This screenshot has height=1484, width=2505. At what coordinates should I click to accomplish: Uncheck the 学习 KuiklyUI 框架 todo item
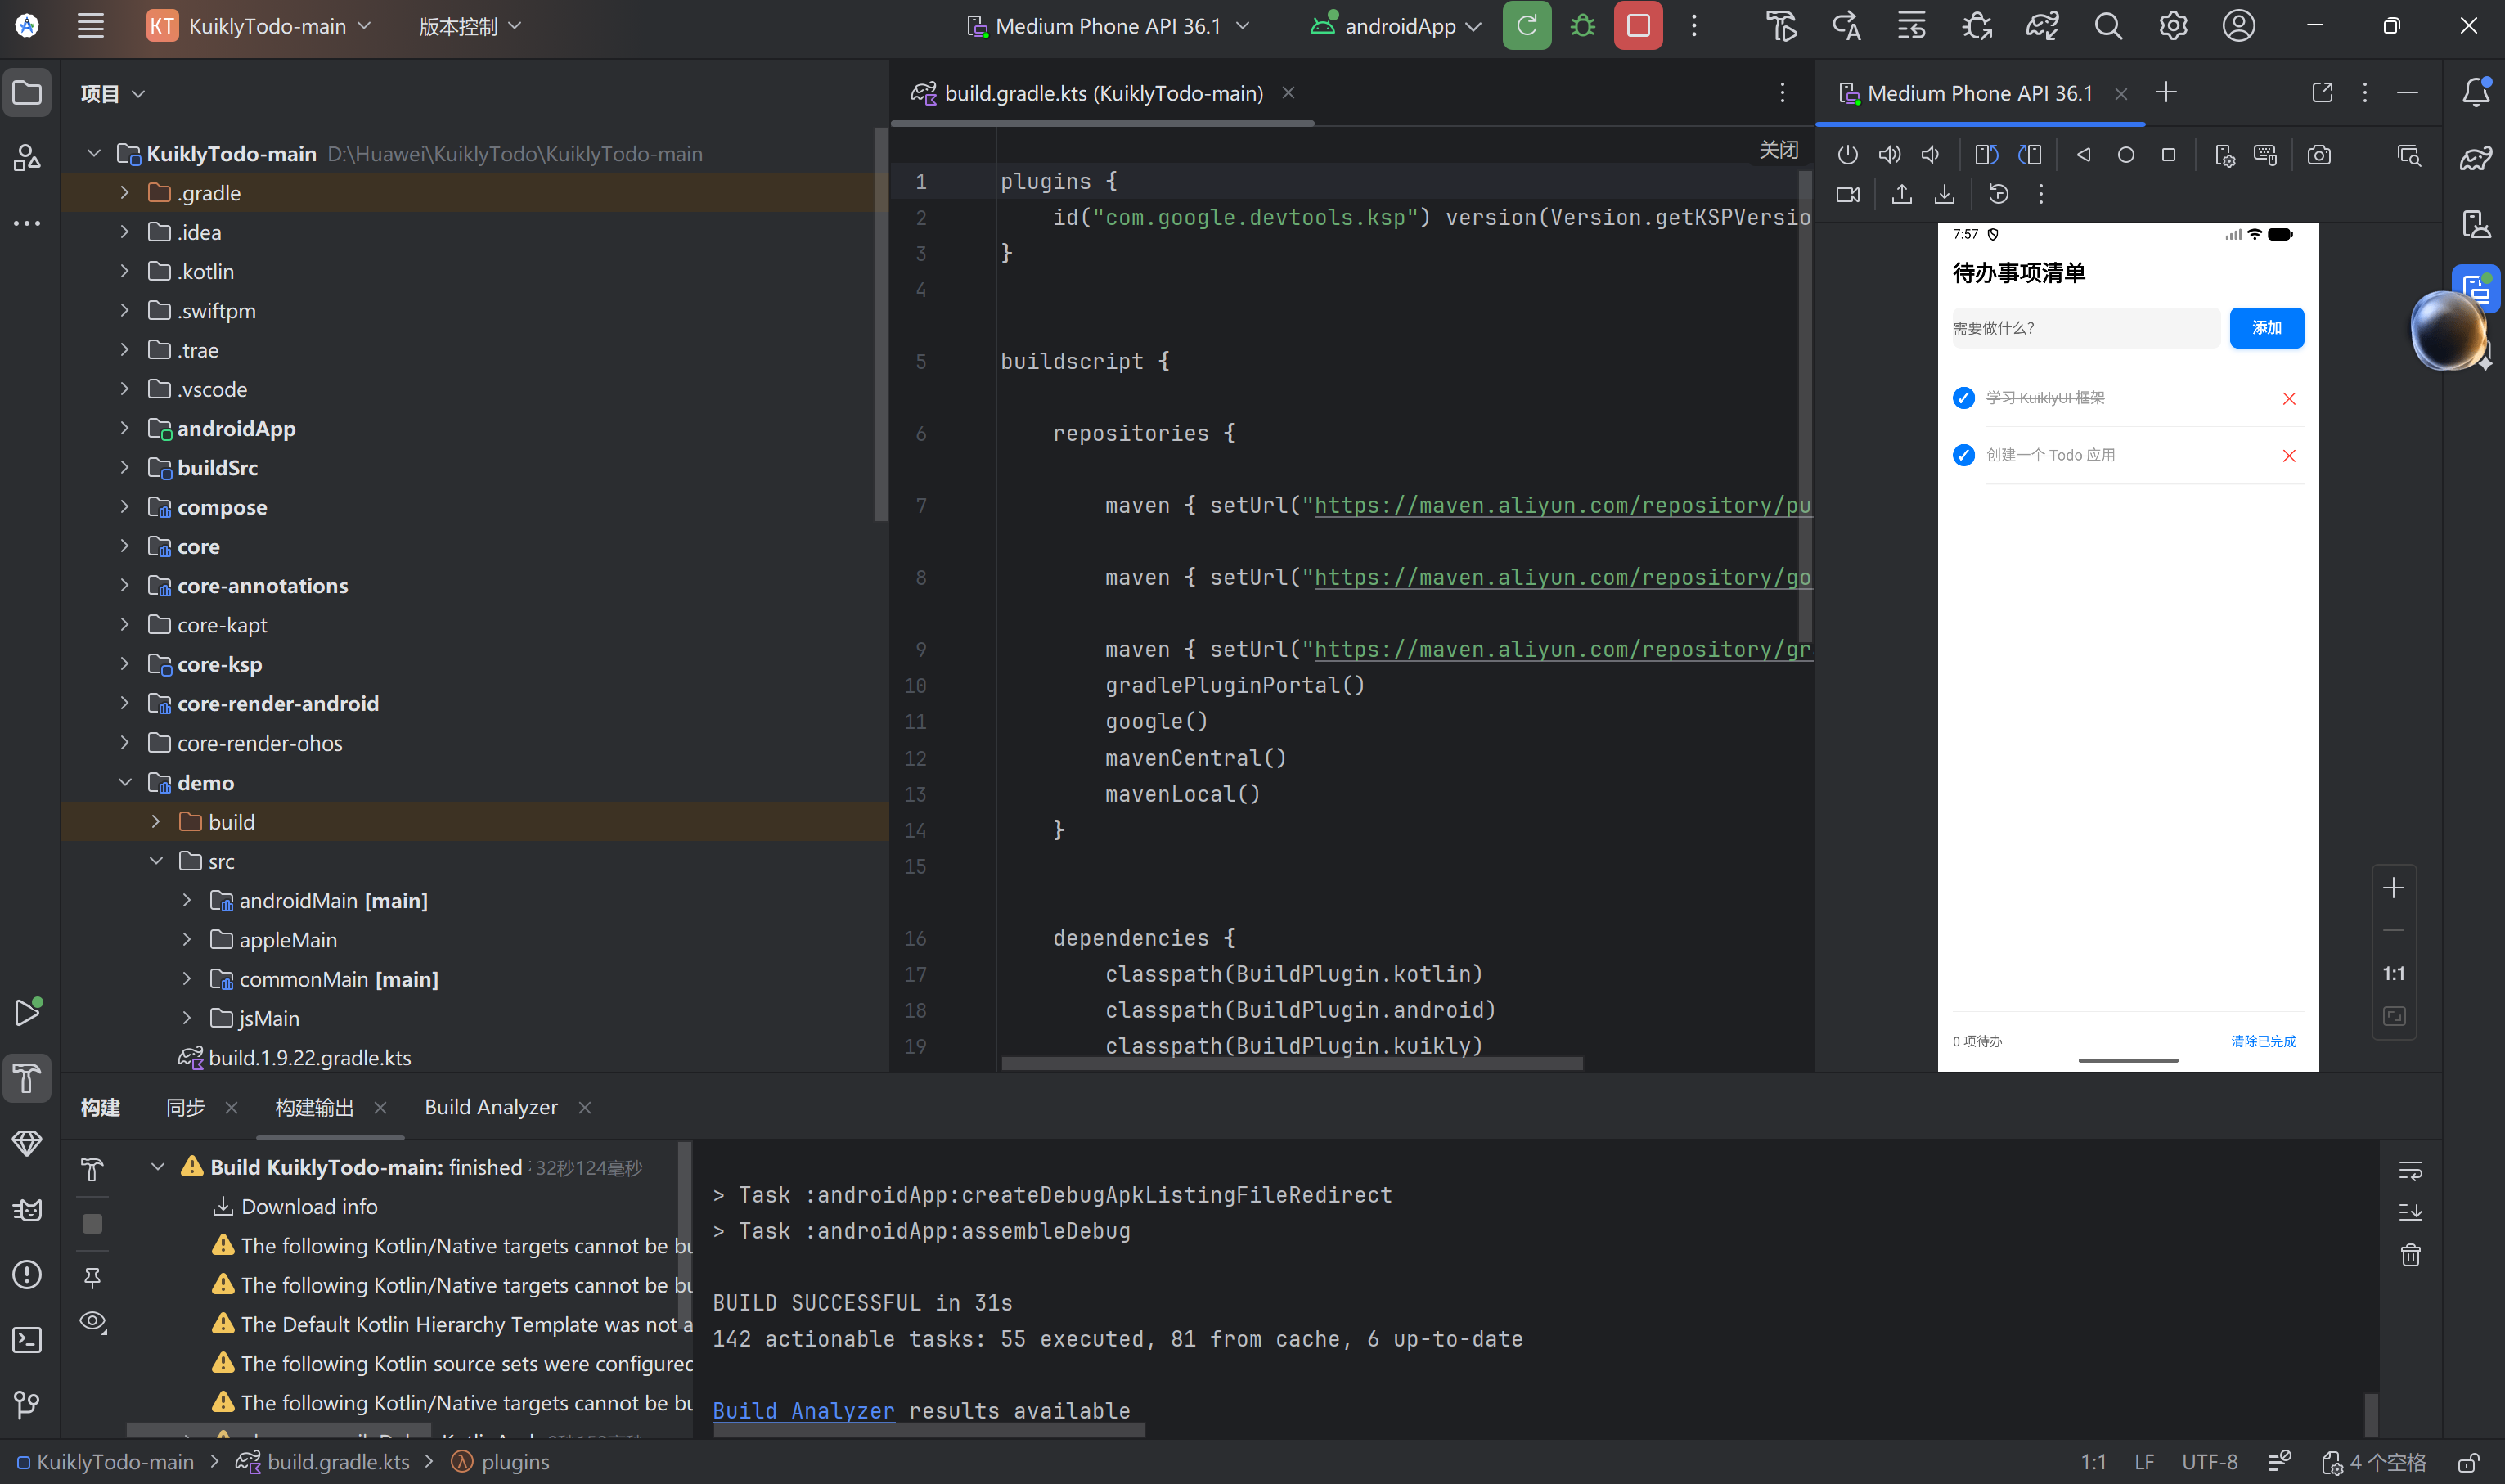[1963, 398]
